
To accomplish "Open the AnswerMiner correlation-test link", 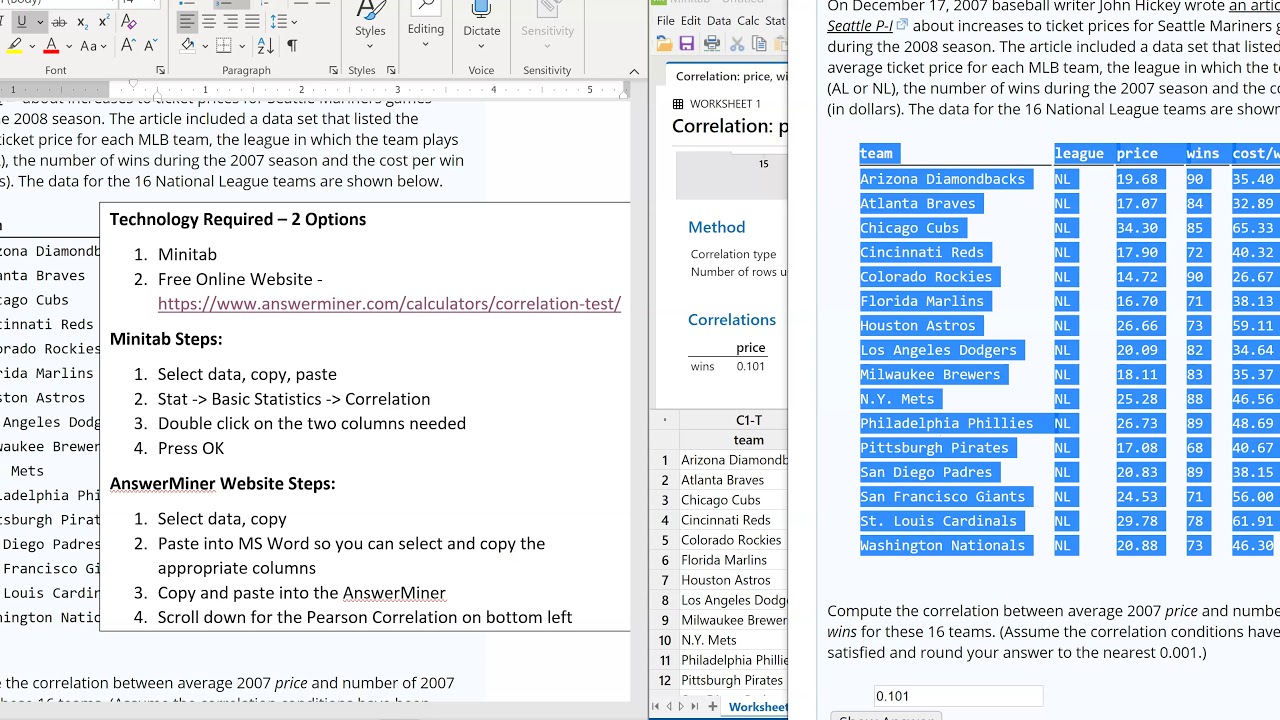I will [x=389, y=304].
